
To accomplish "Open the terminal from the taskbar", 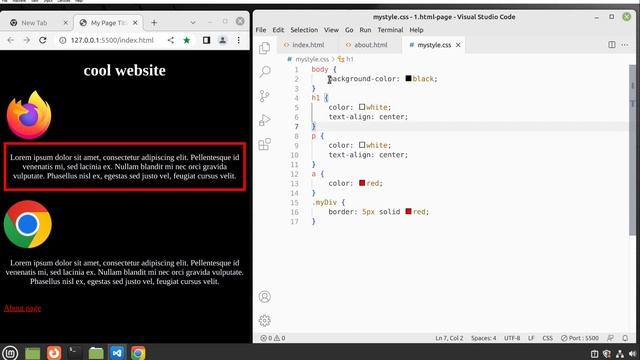I will tap(75, 353).
